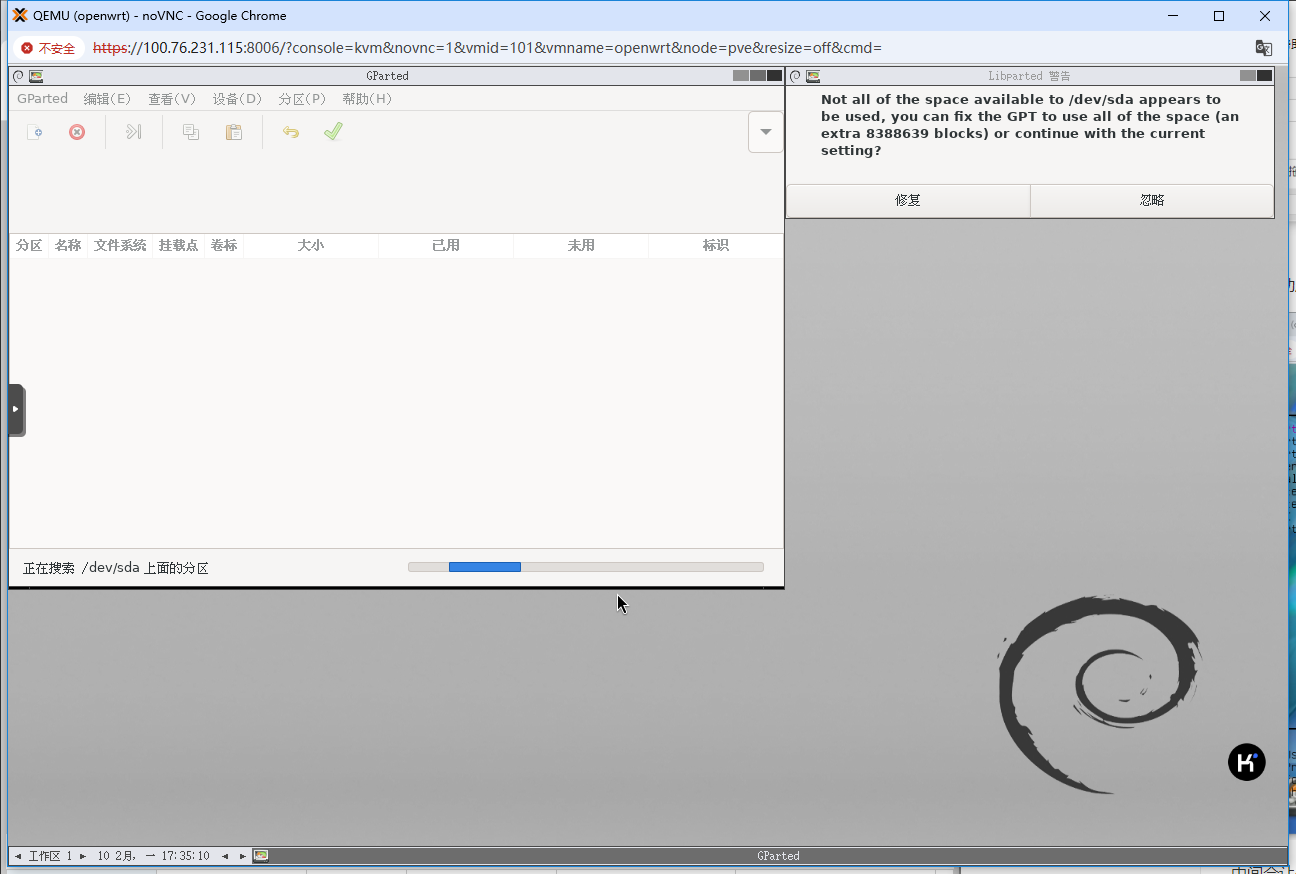Click the partition search progress bar
The image size is (1296, 874).
586,567
